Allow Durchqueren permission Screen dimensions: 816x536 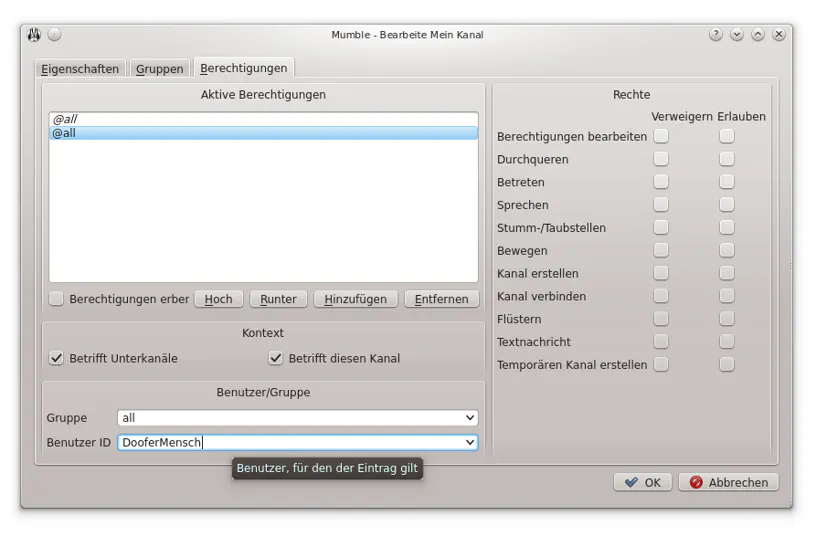click(x=727, y=159)
